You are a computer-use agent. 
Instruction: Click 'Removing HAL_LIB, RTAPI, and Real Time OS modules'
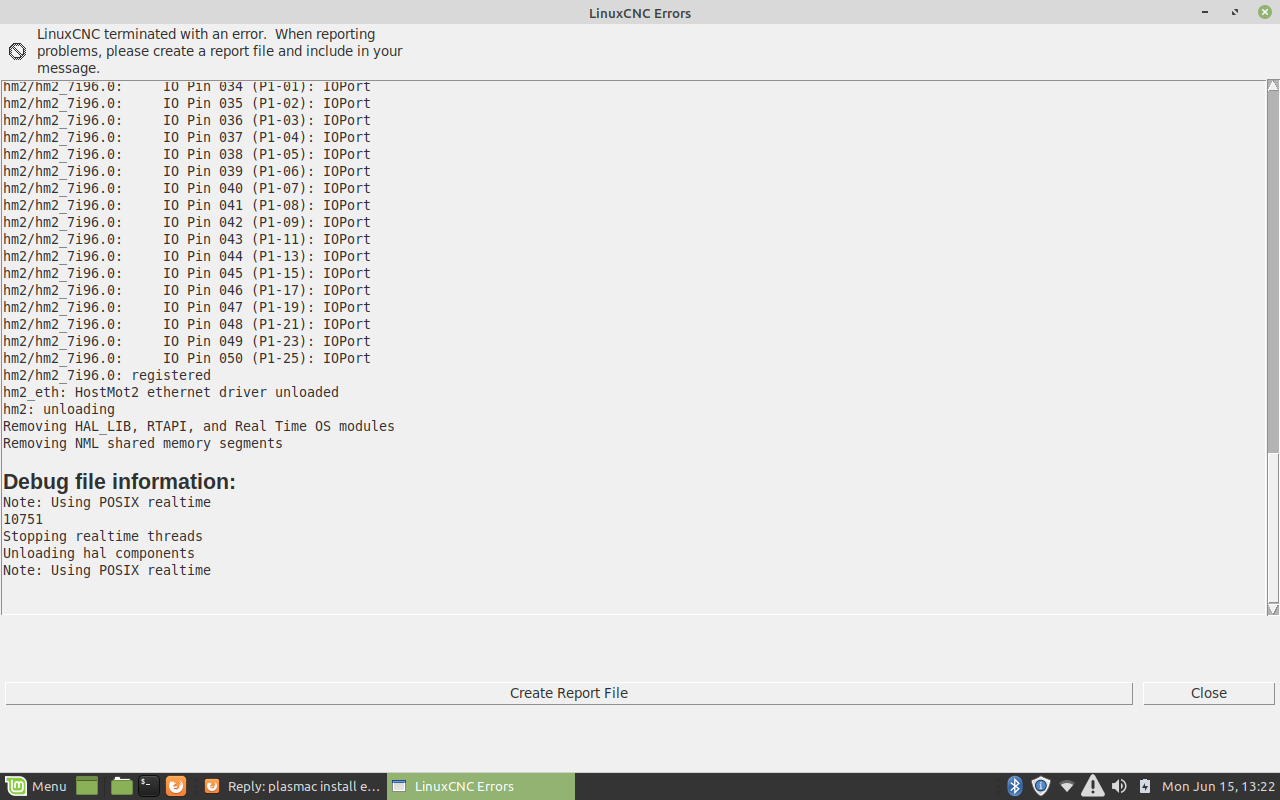[x=199, y=426]
